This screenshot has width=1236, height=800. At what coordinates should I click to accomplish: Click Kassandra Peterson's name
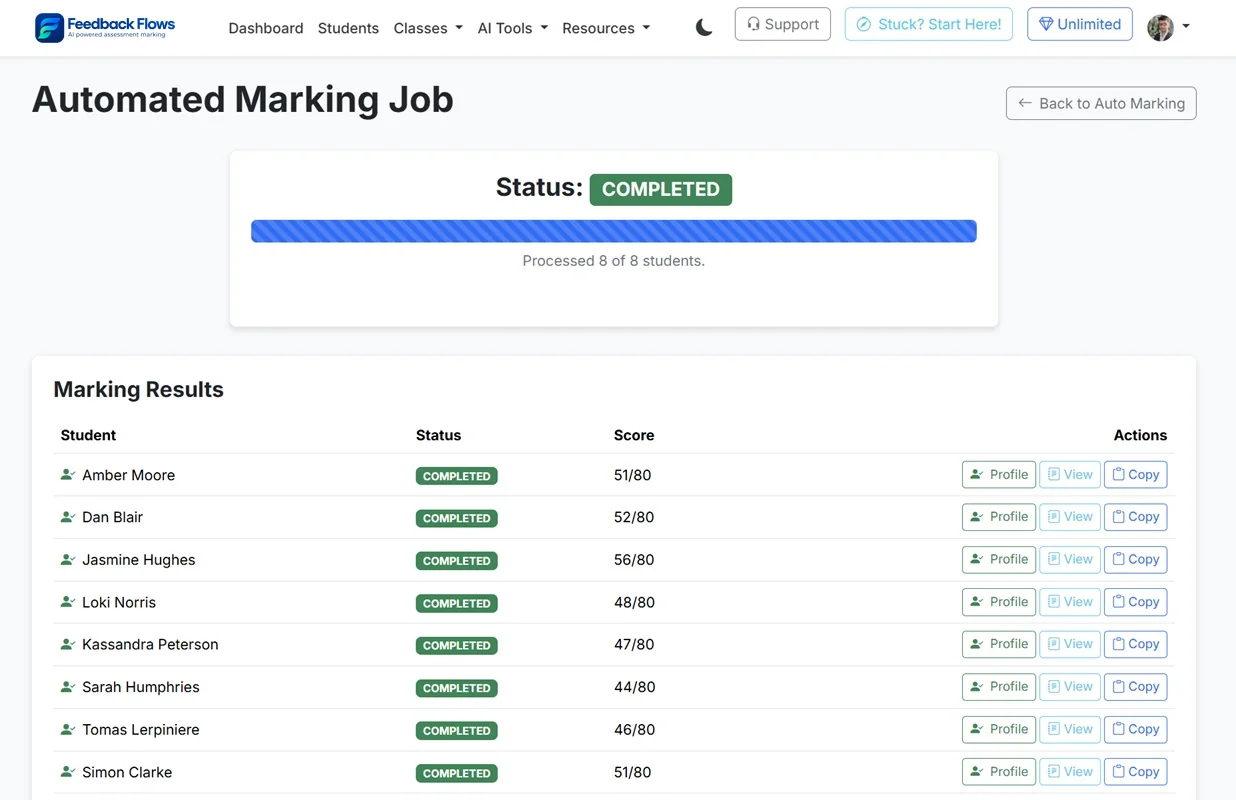[x=150, y=644]
